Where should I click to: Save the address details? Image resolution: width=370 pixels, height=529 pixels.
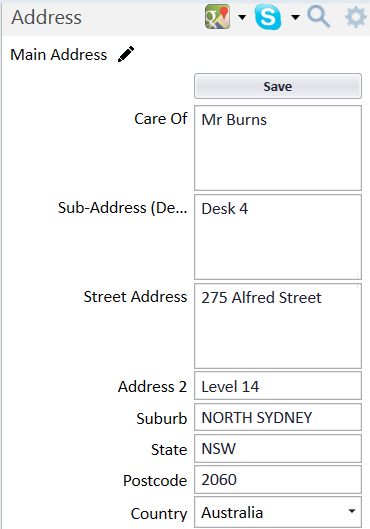[278, 86]
